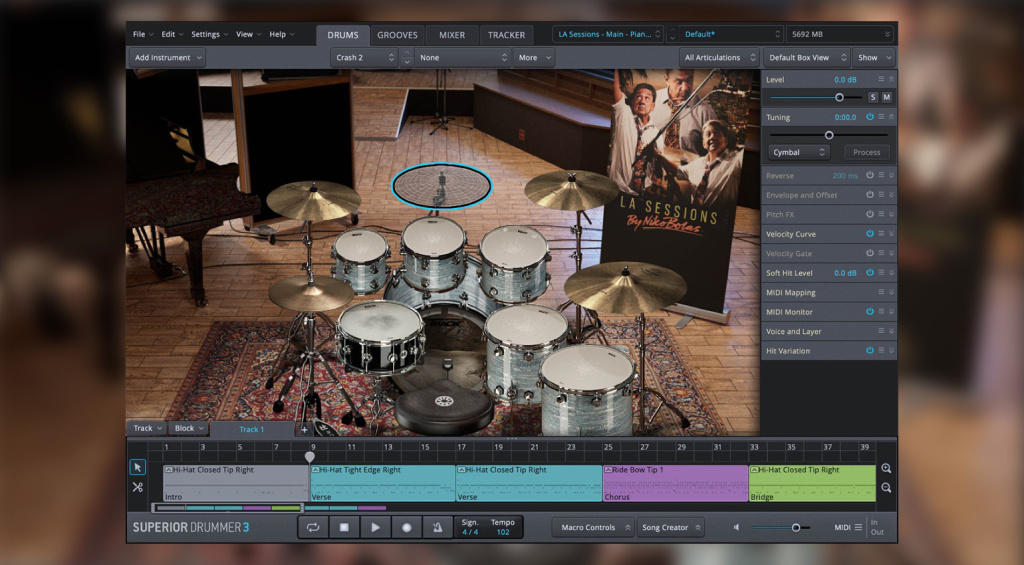Open Song Creator panel

[x=671, y=527]
